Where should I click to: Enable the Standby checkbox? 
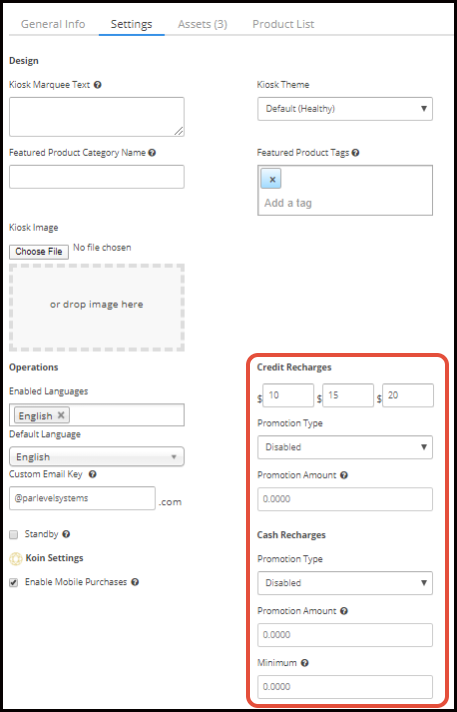14,535
